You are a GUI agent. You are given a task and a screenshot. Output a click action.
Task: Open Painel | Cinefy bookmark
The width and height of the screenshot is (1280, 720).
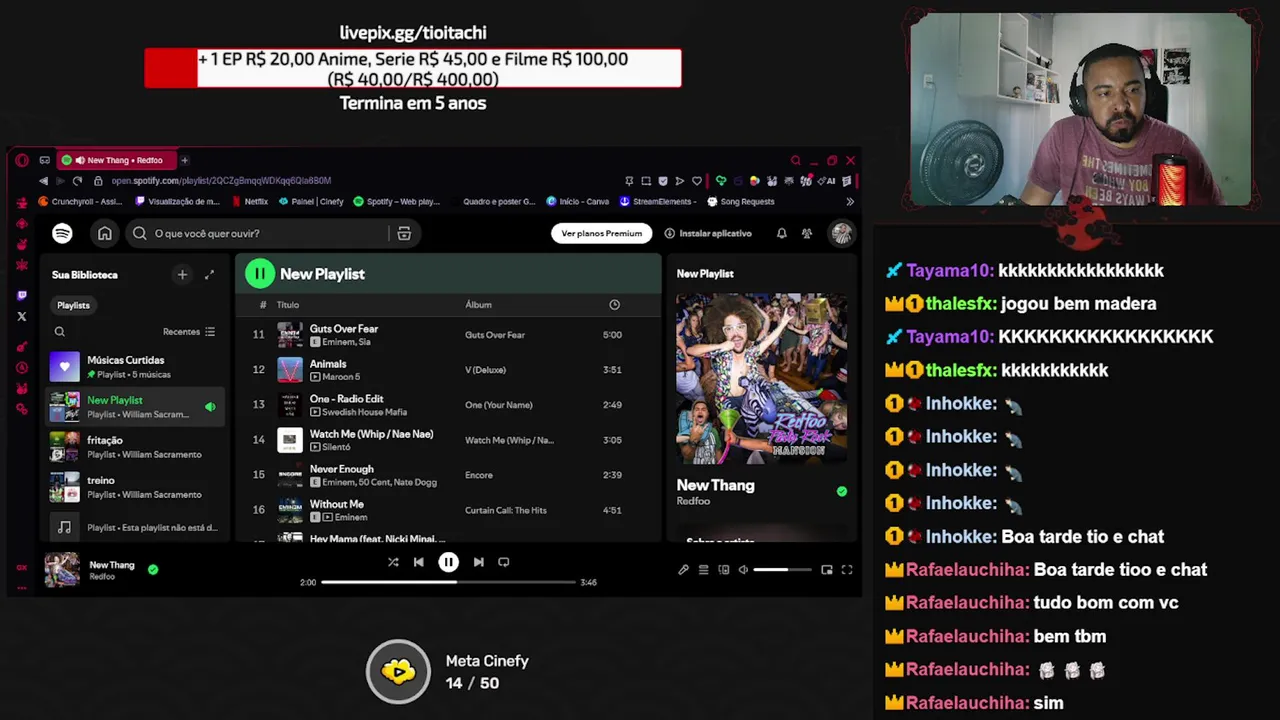[311, 201]
